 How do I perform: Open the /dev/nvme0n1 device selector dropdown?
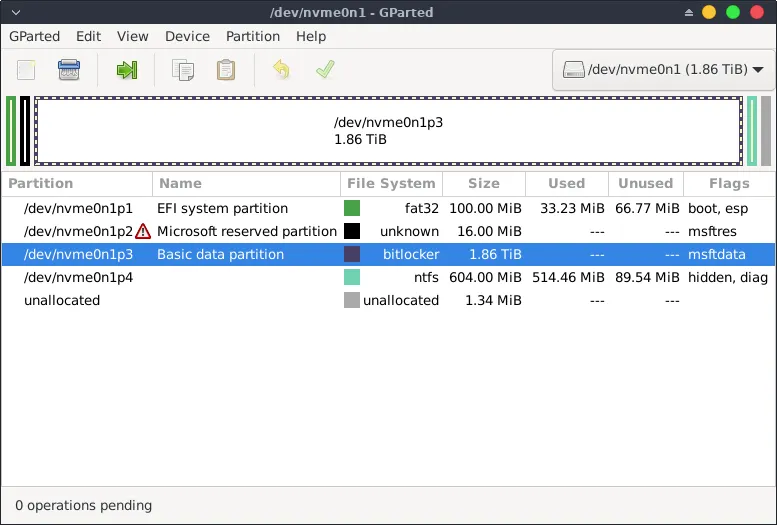[x=662, y=70]
